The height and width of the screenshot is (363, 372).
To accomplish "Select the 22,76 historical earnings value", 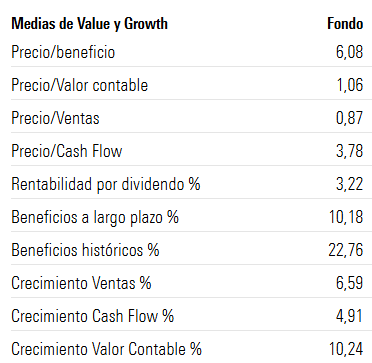I will [x=346, y=250].
